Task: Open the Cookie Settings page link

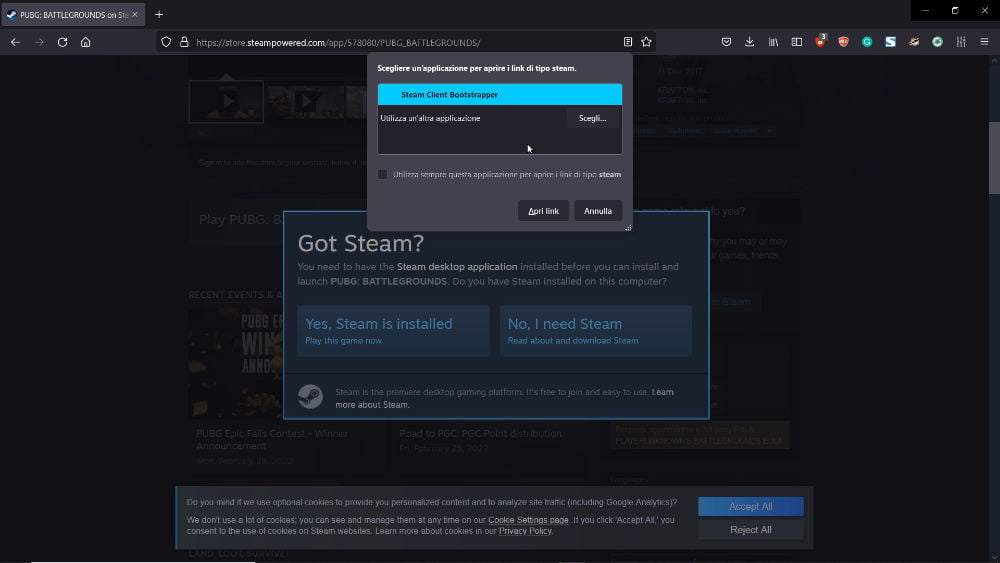Action: 528,520
